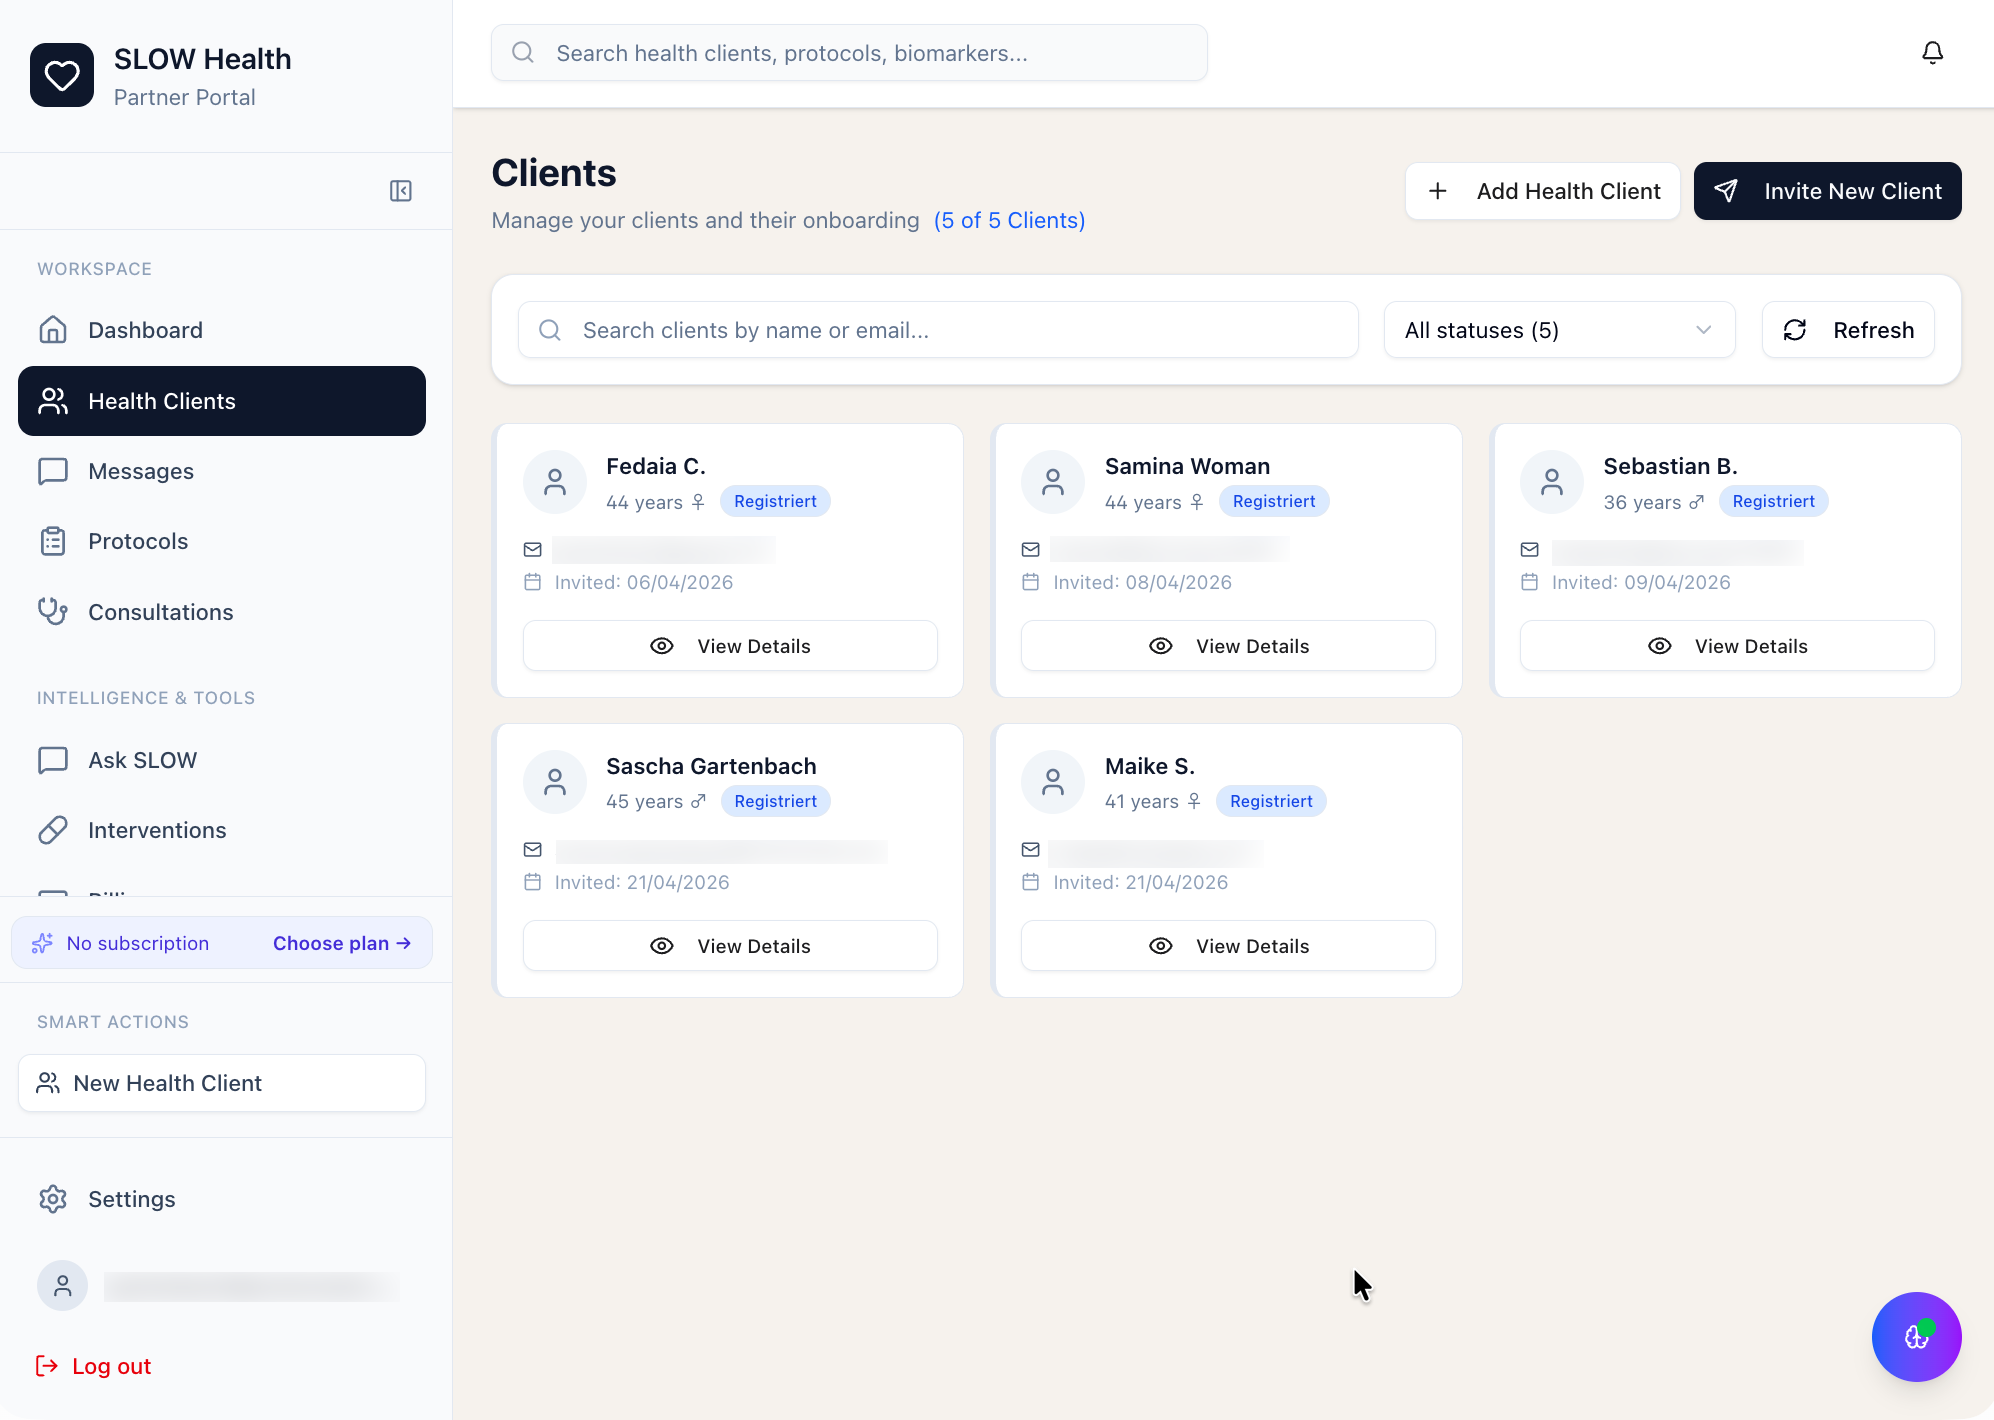1994x1420 pixels.
Task: Click New Health Client smart action
Action: click(x=222, y=1083)
